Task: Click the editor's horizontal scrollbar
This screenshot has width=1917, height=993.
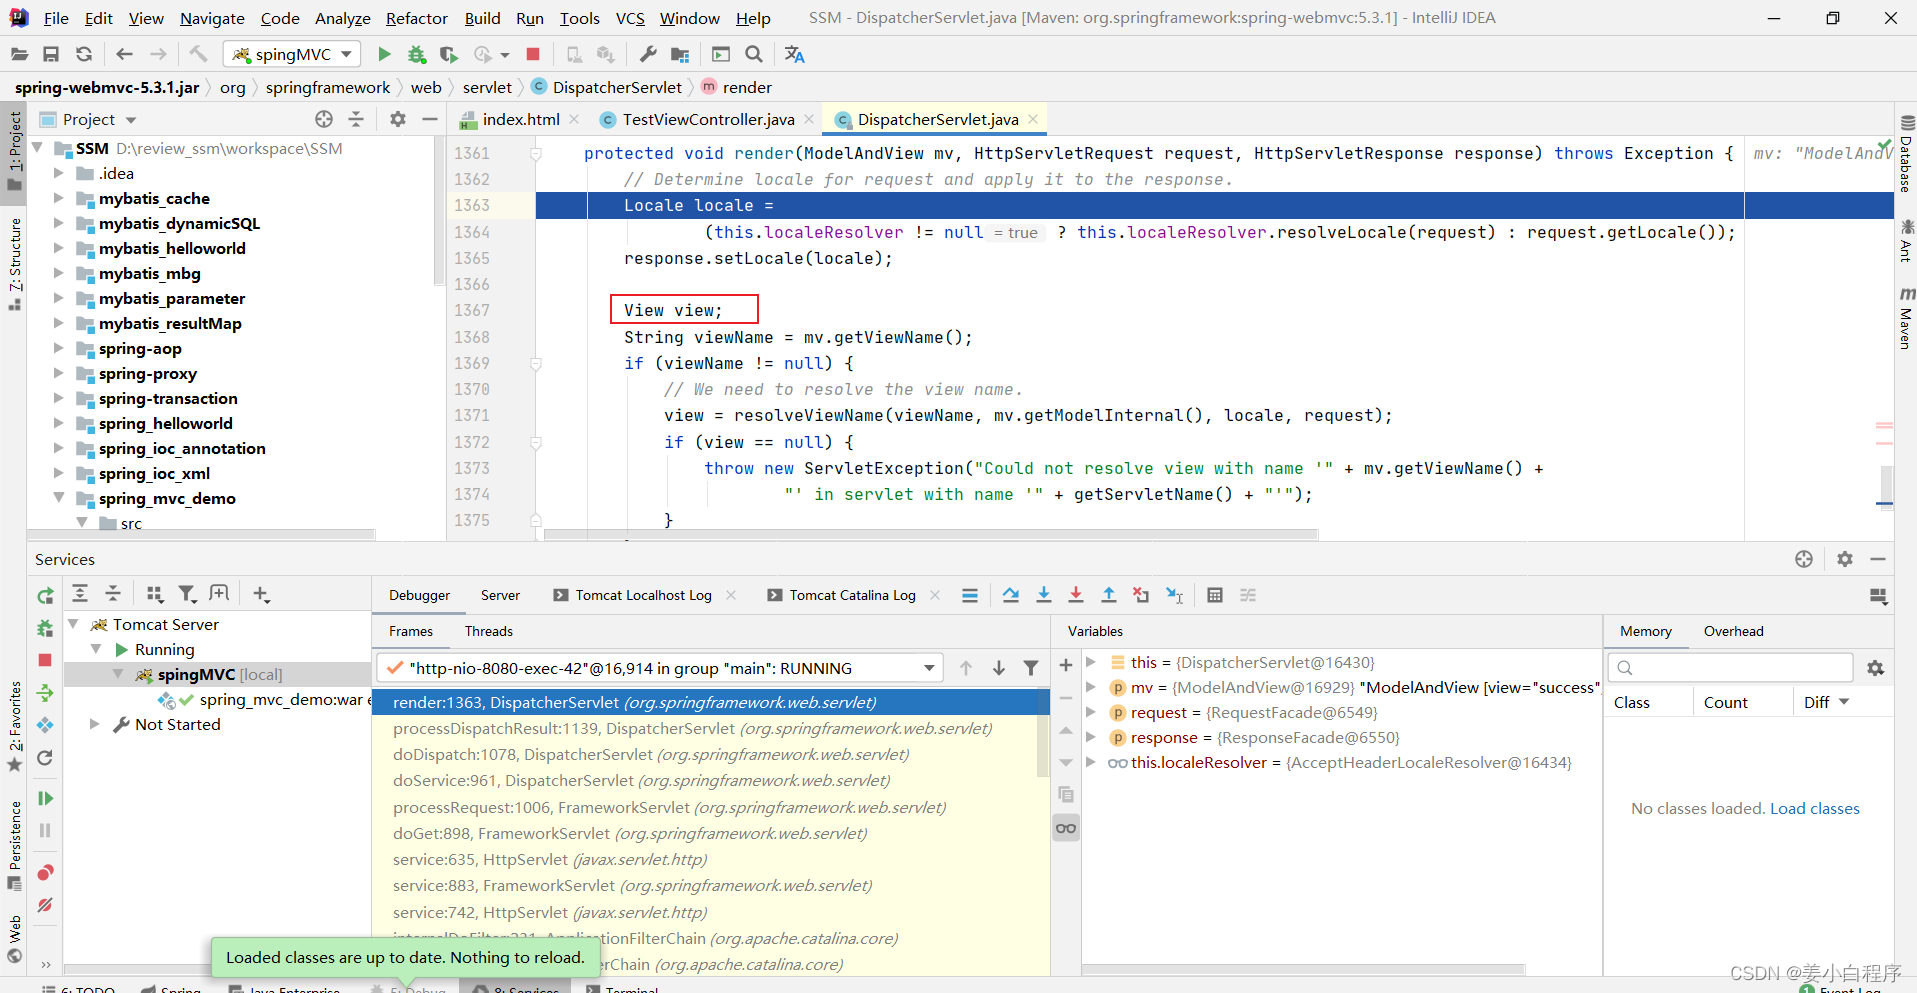Action: (930, 535)
